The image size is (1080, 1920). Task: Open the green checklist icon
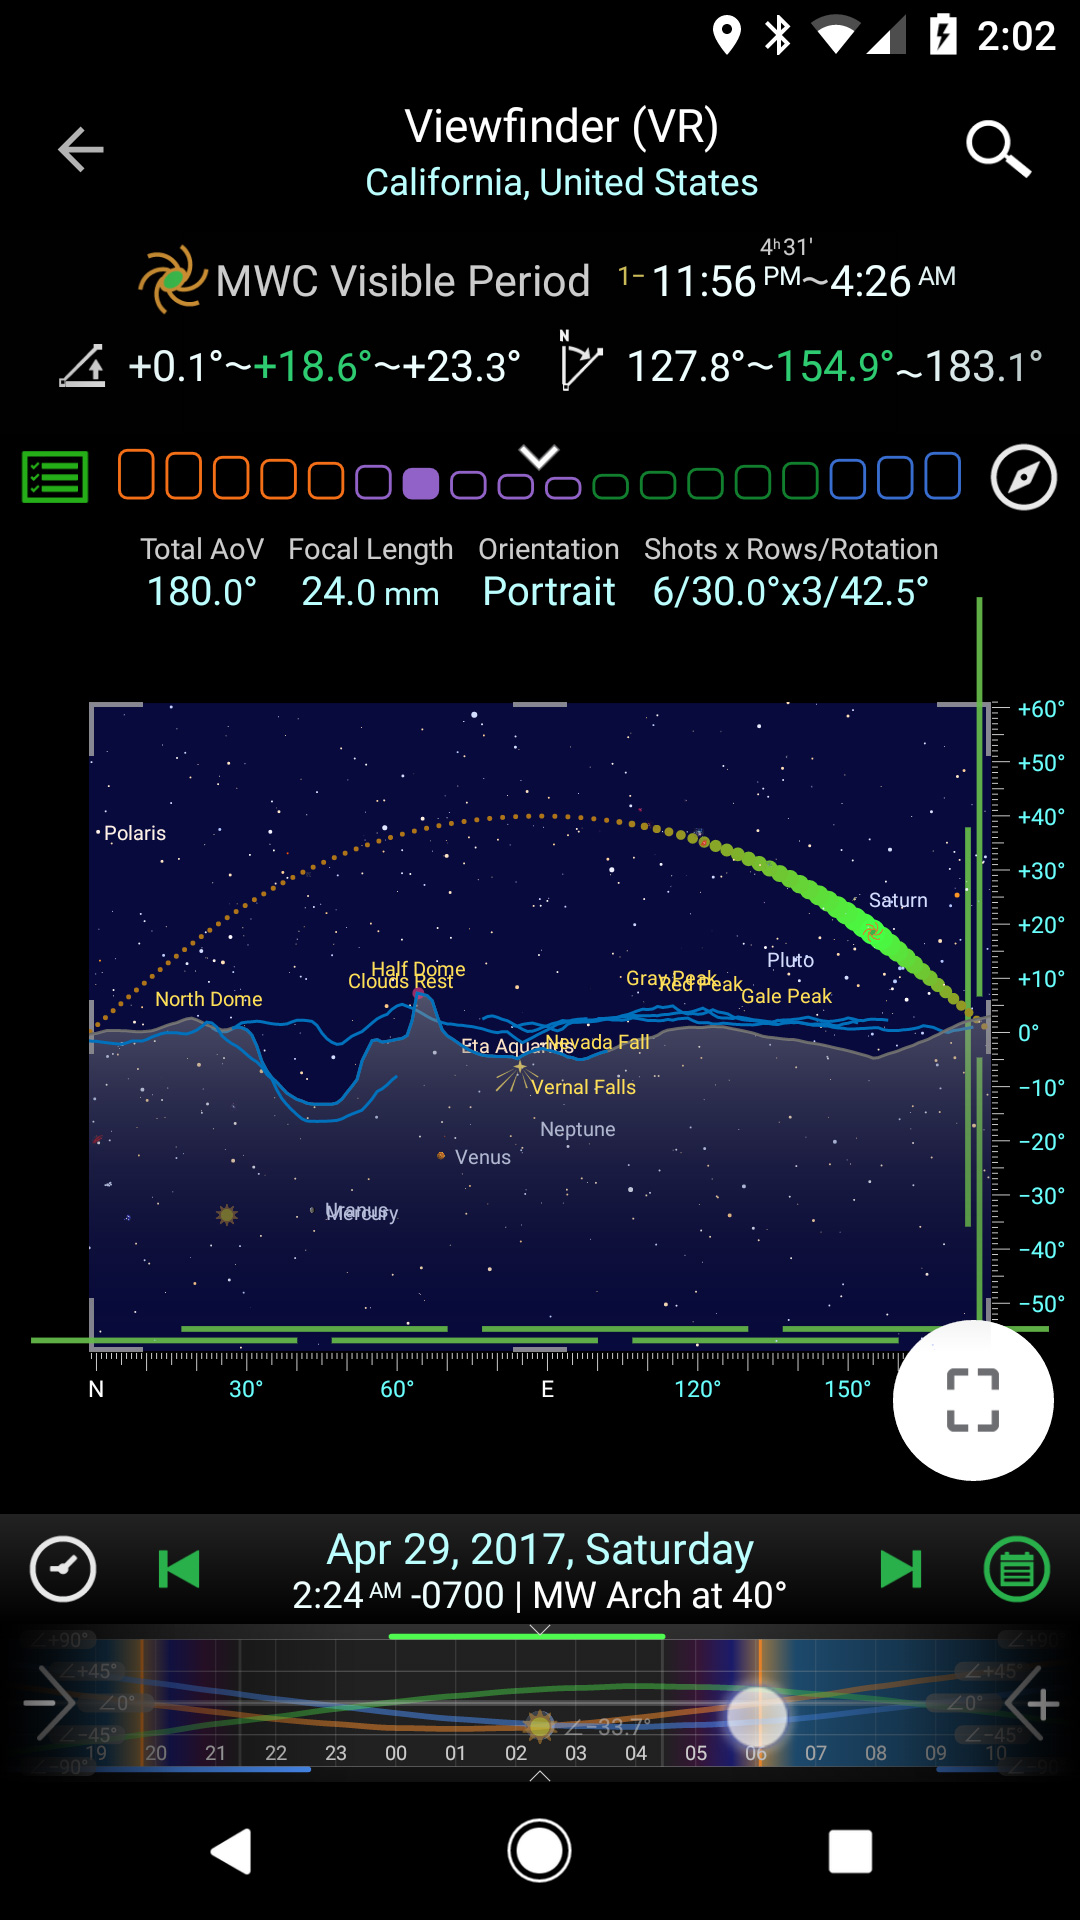click(x=55, y=477)
